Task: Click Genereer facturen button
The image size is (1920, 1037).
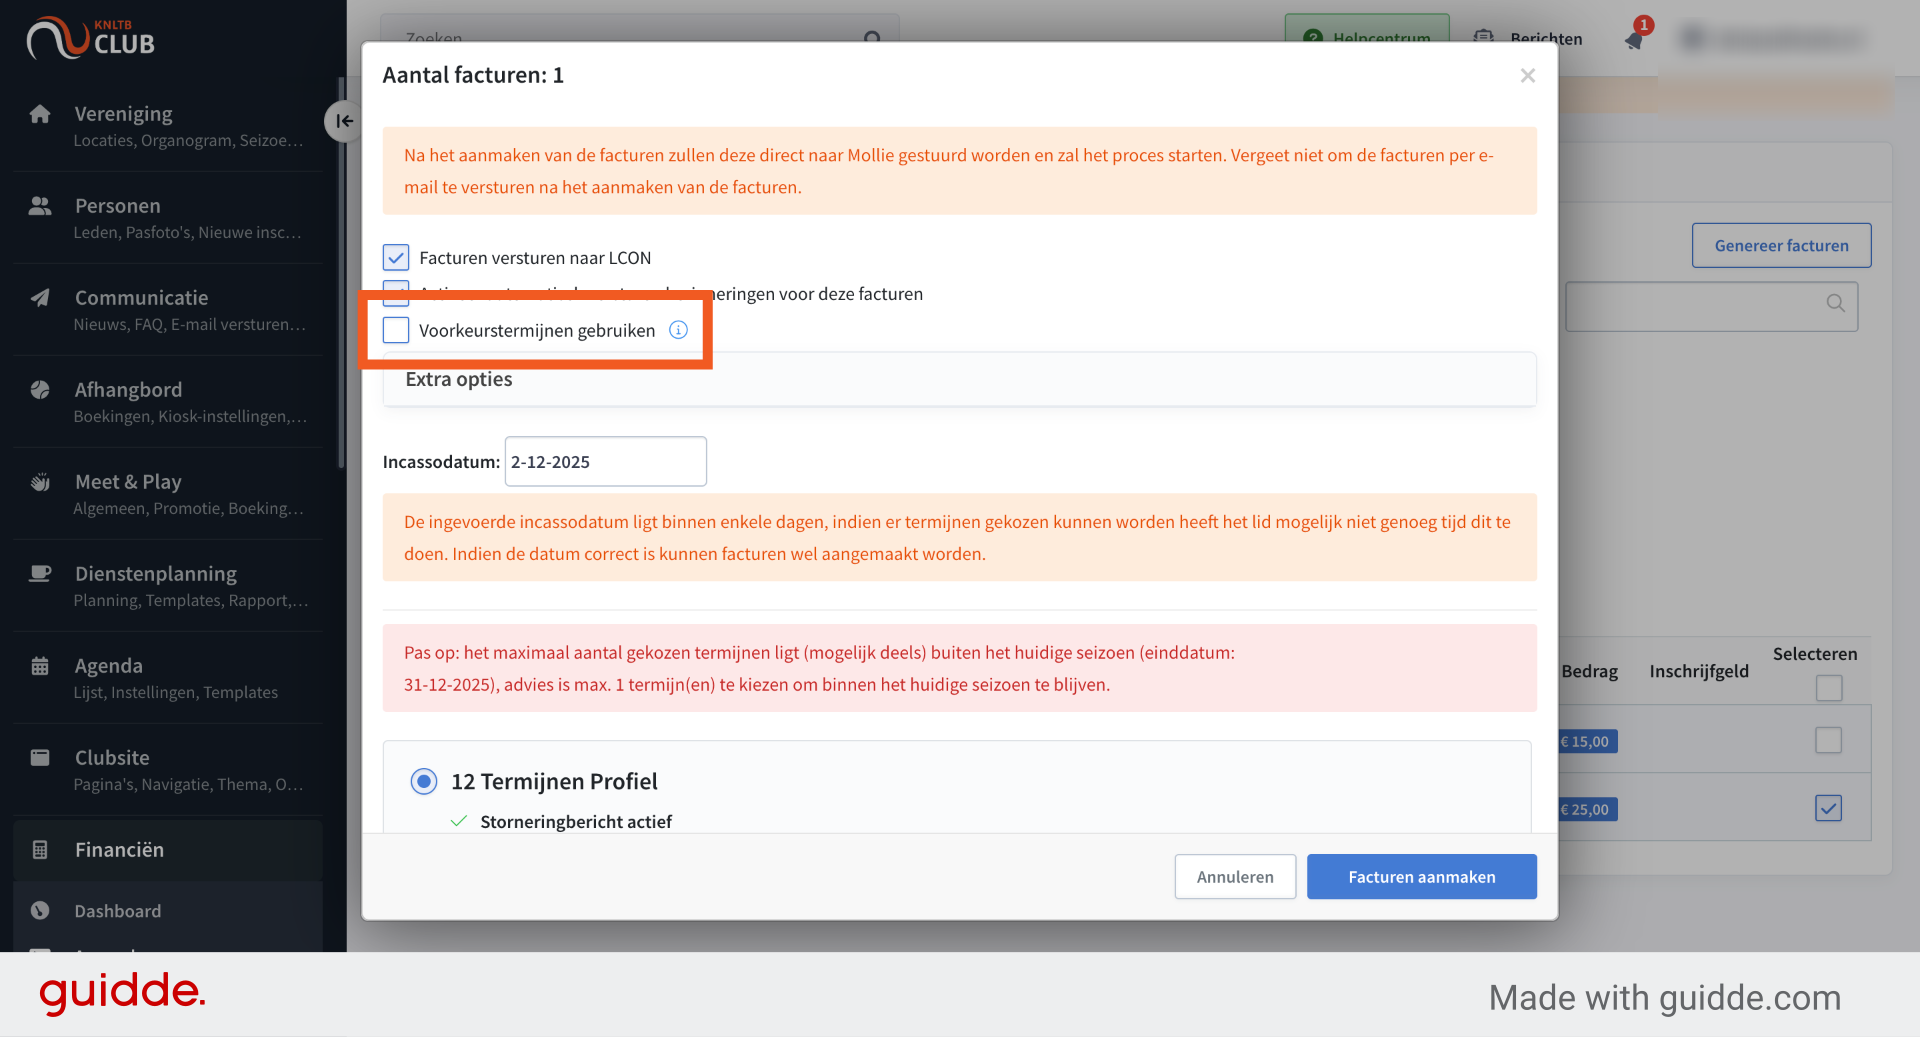Action: click(1781, 246)
